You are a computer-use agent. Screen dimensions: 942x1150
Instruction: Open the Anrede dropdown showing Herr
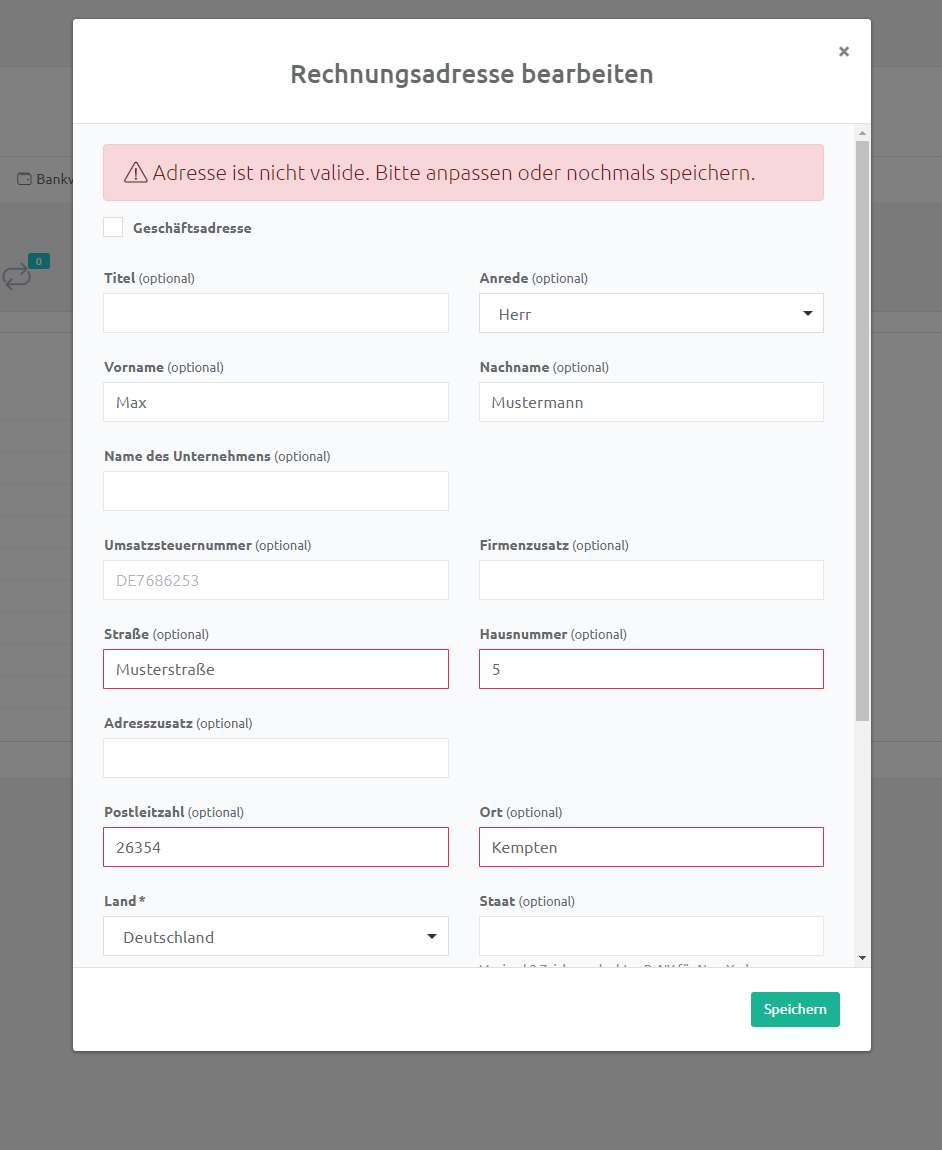tap(651, 313)
